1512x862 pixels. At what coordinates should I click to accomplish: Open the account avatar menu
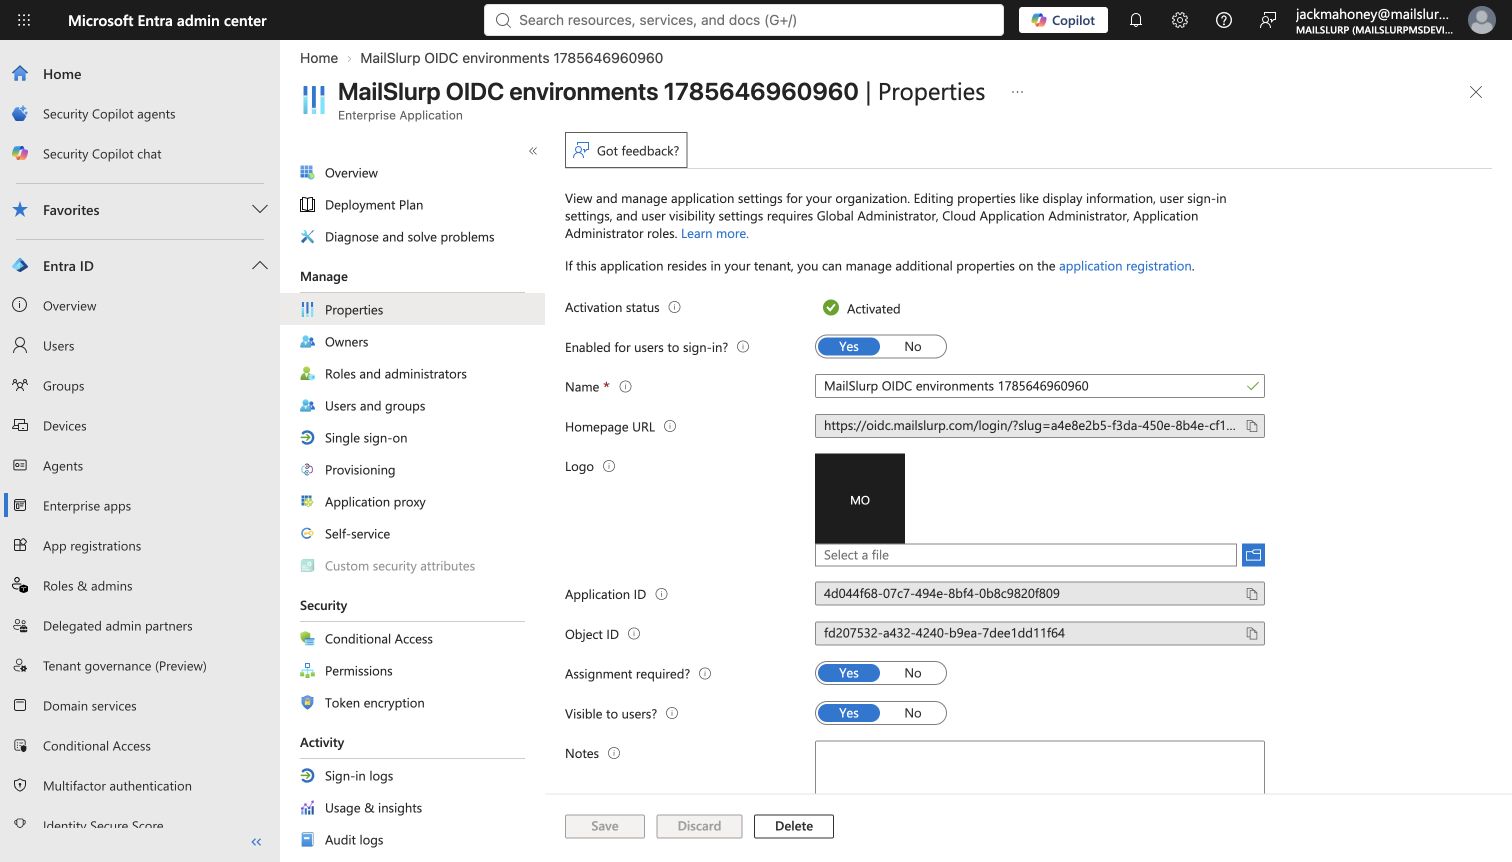1481,20
